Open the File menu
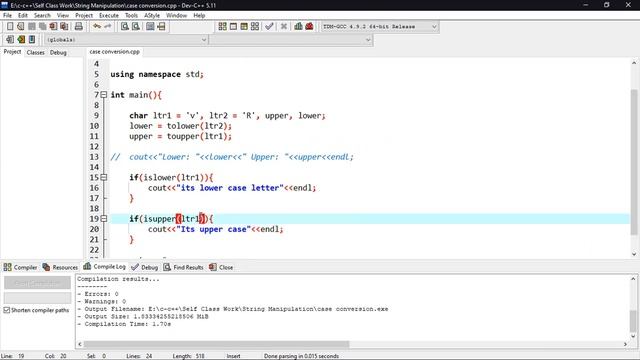Viewport: 640px width, 360px height. (7, 16)
